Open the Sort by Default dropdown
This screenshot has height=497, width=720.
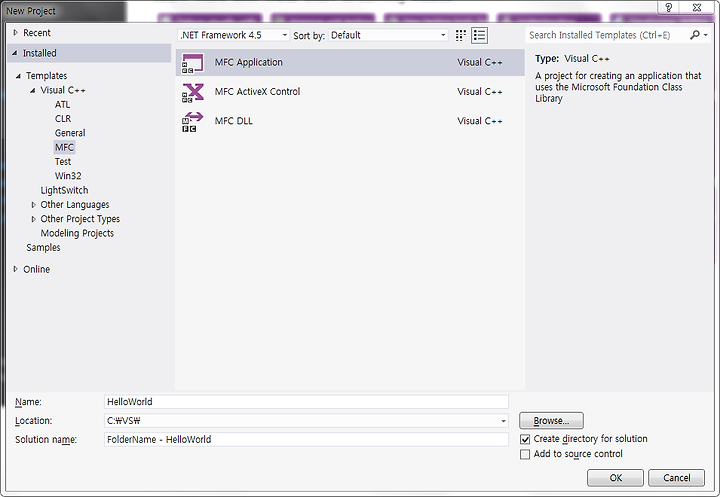pos(388,35)
